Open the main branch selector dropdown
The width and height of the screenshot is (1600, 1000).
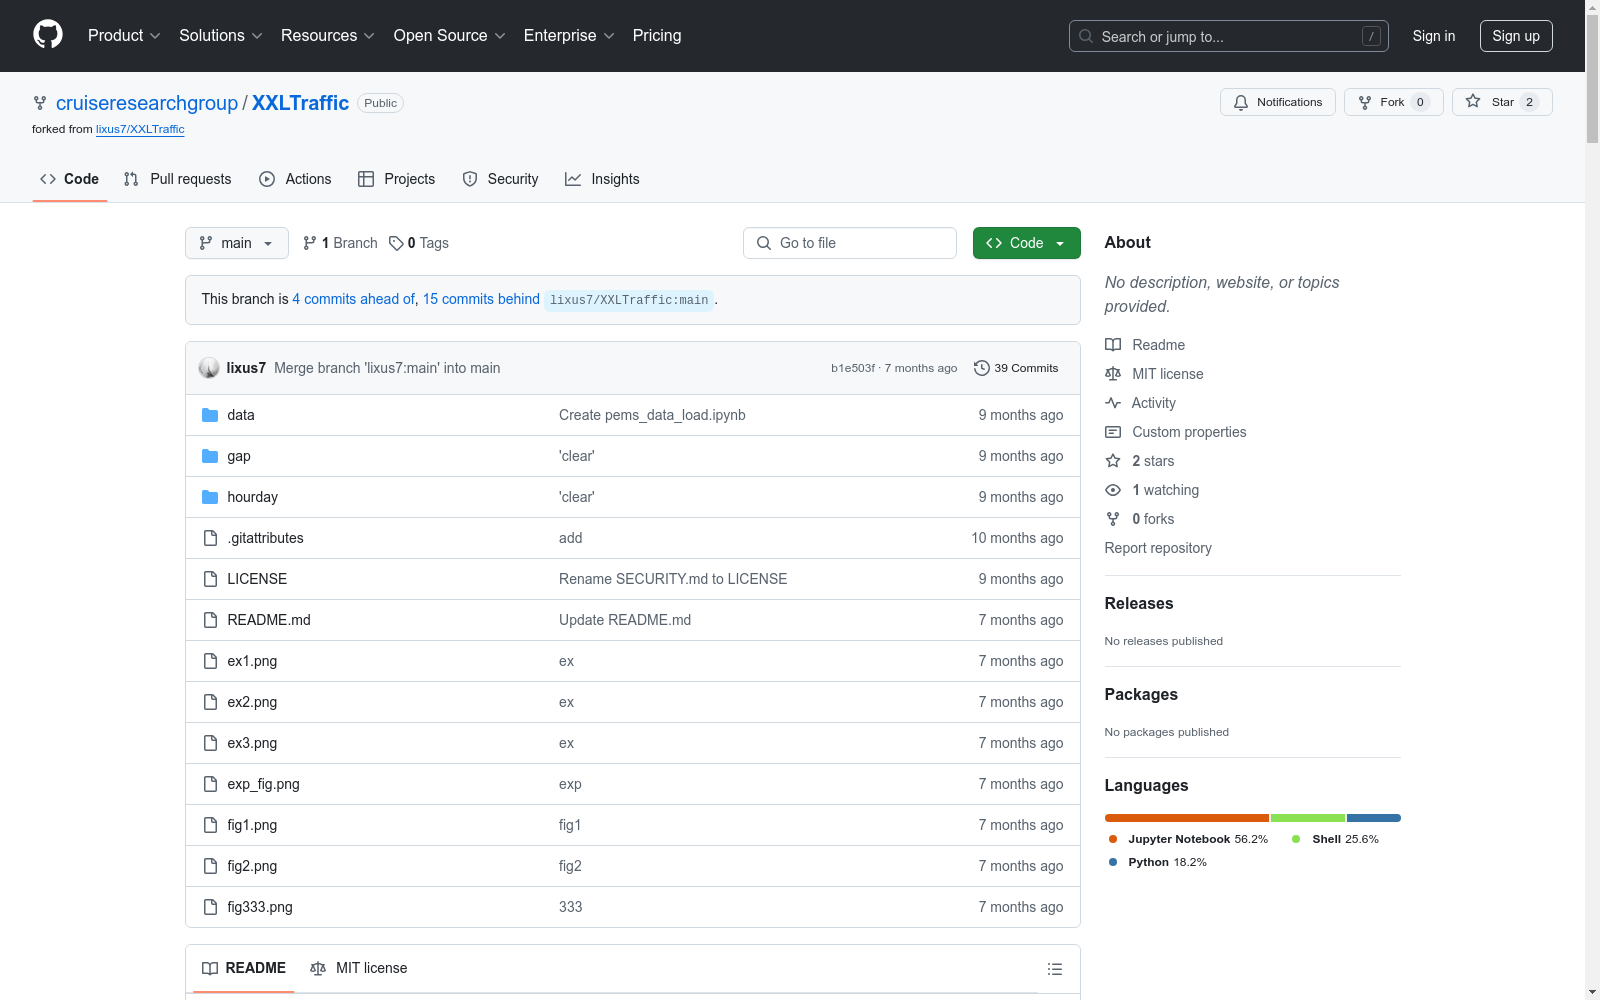[237, 243]
